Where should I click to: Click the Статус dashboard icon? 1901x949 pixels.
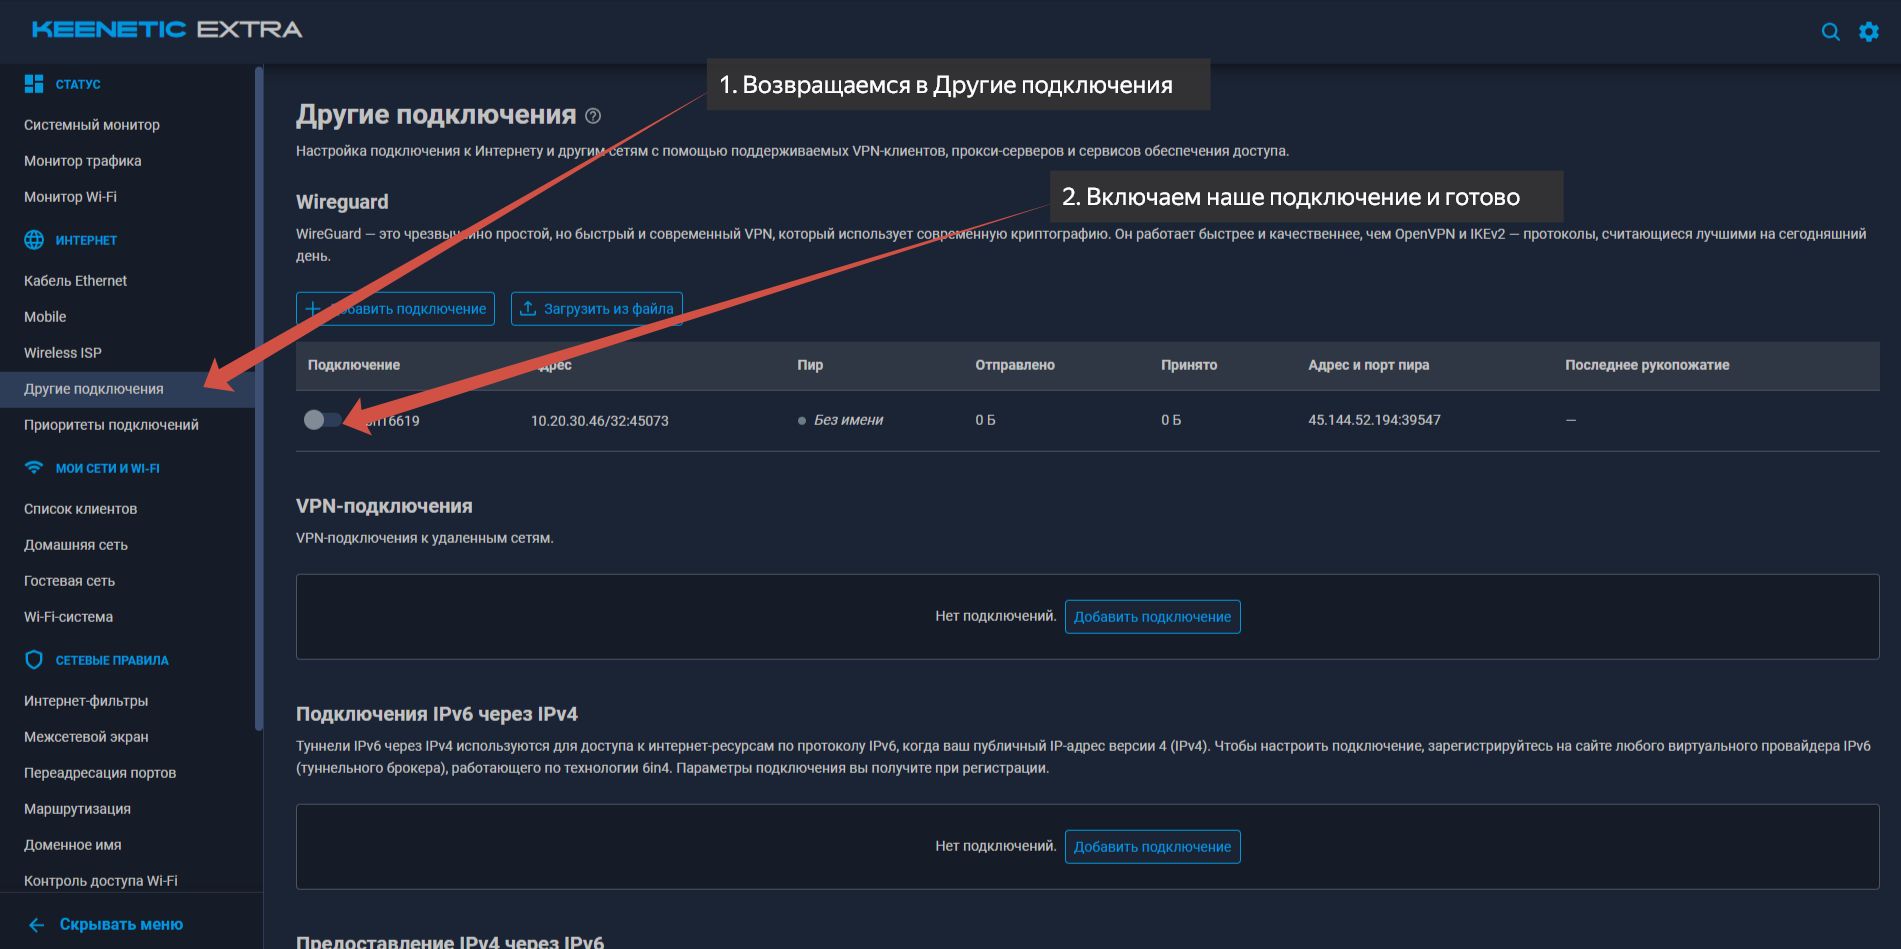click(x=34, y=84)
